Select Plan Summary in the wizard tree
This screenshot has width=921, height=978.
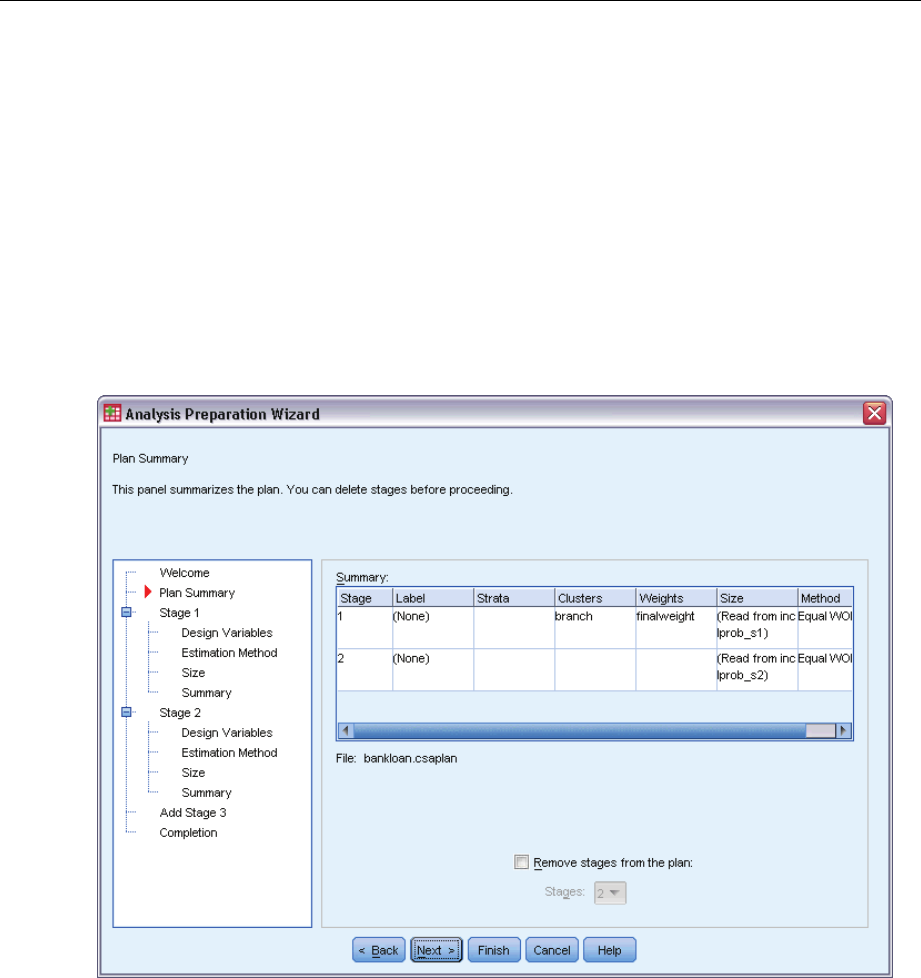point(197,593)
